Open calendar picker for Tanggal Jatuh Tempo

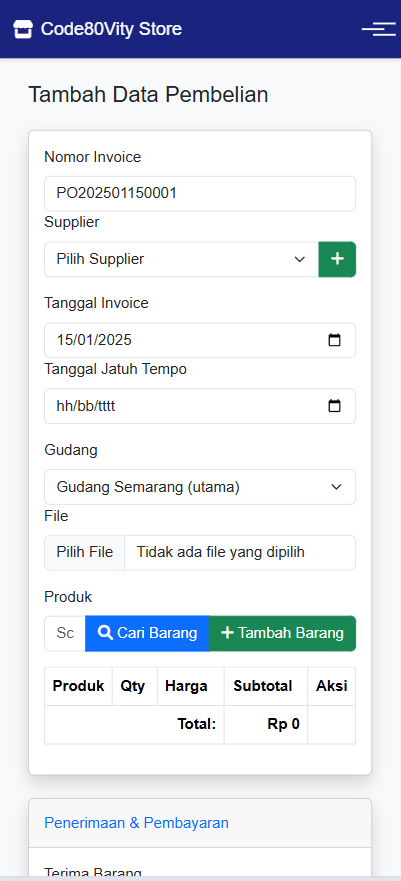pos(334,406)
